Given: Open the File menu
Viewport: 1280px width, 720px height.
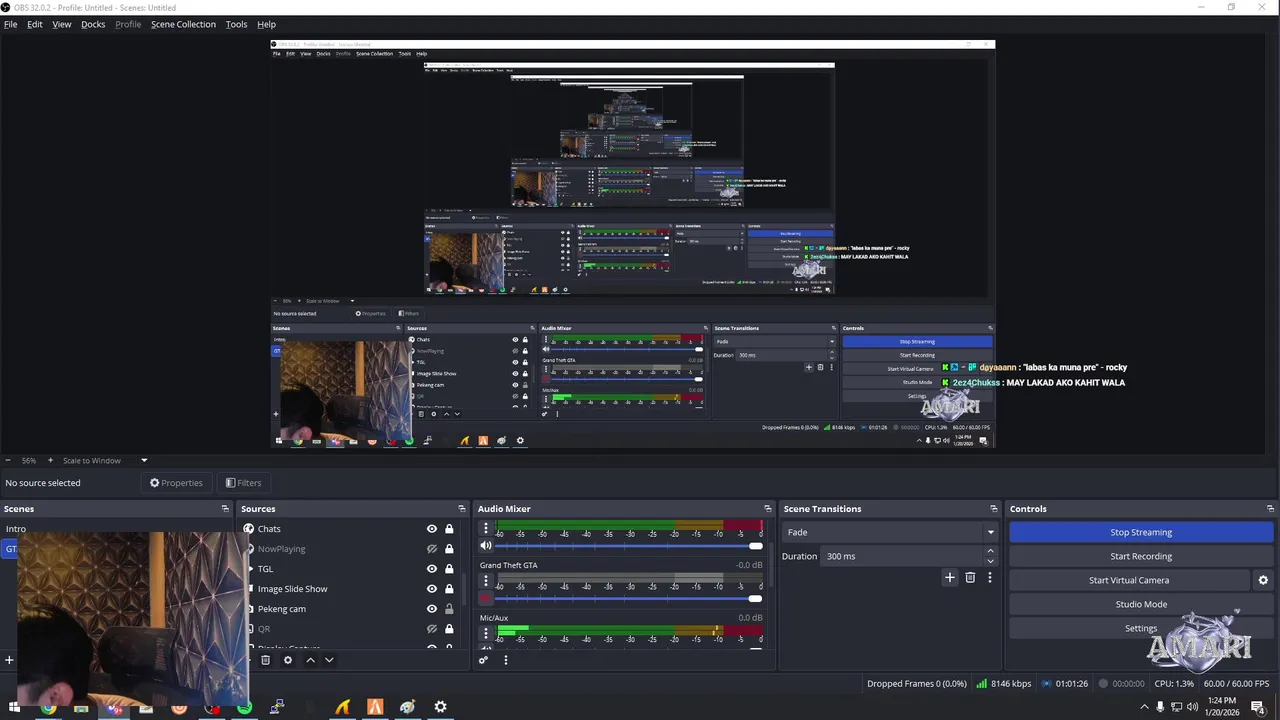Looking at the screenshot, I should pyautogui.click(x=10, y=24).
